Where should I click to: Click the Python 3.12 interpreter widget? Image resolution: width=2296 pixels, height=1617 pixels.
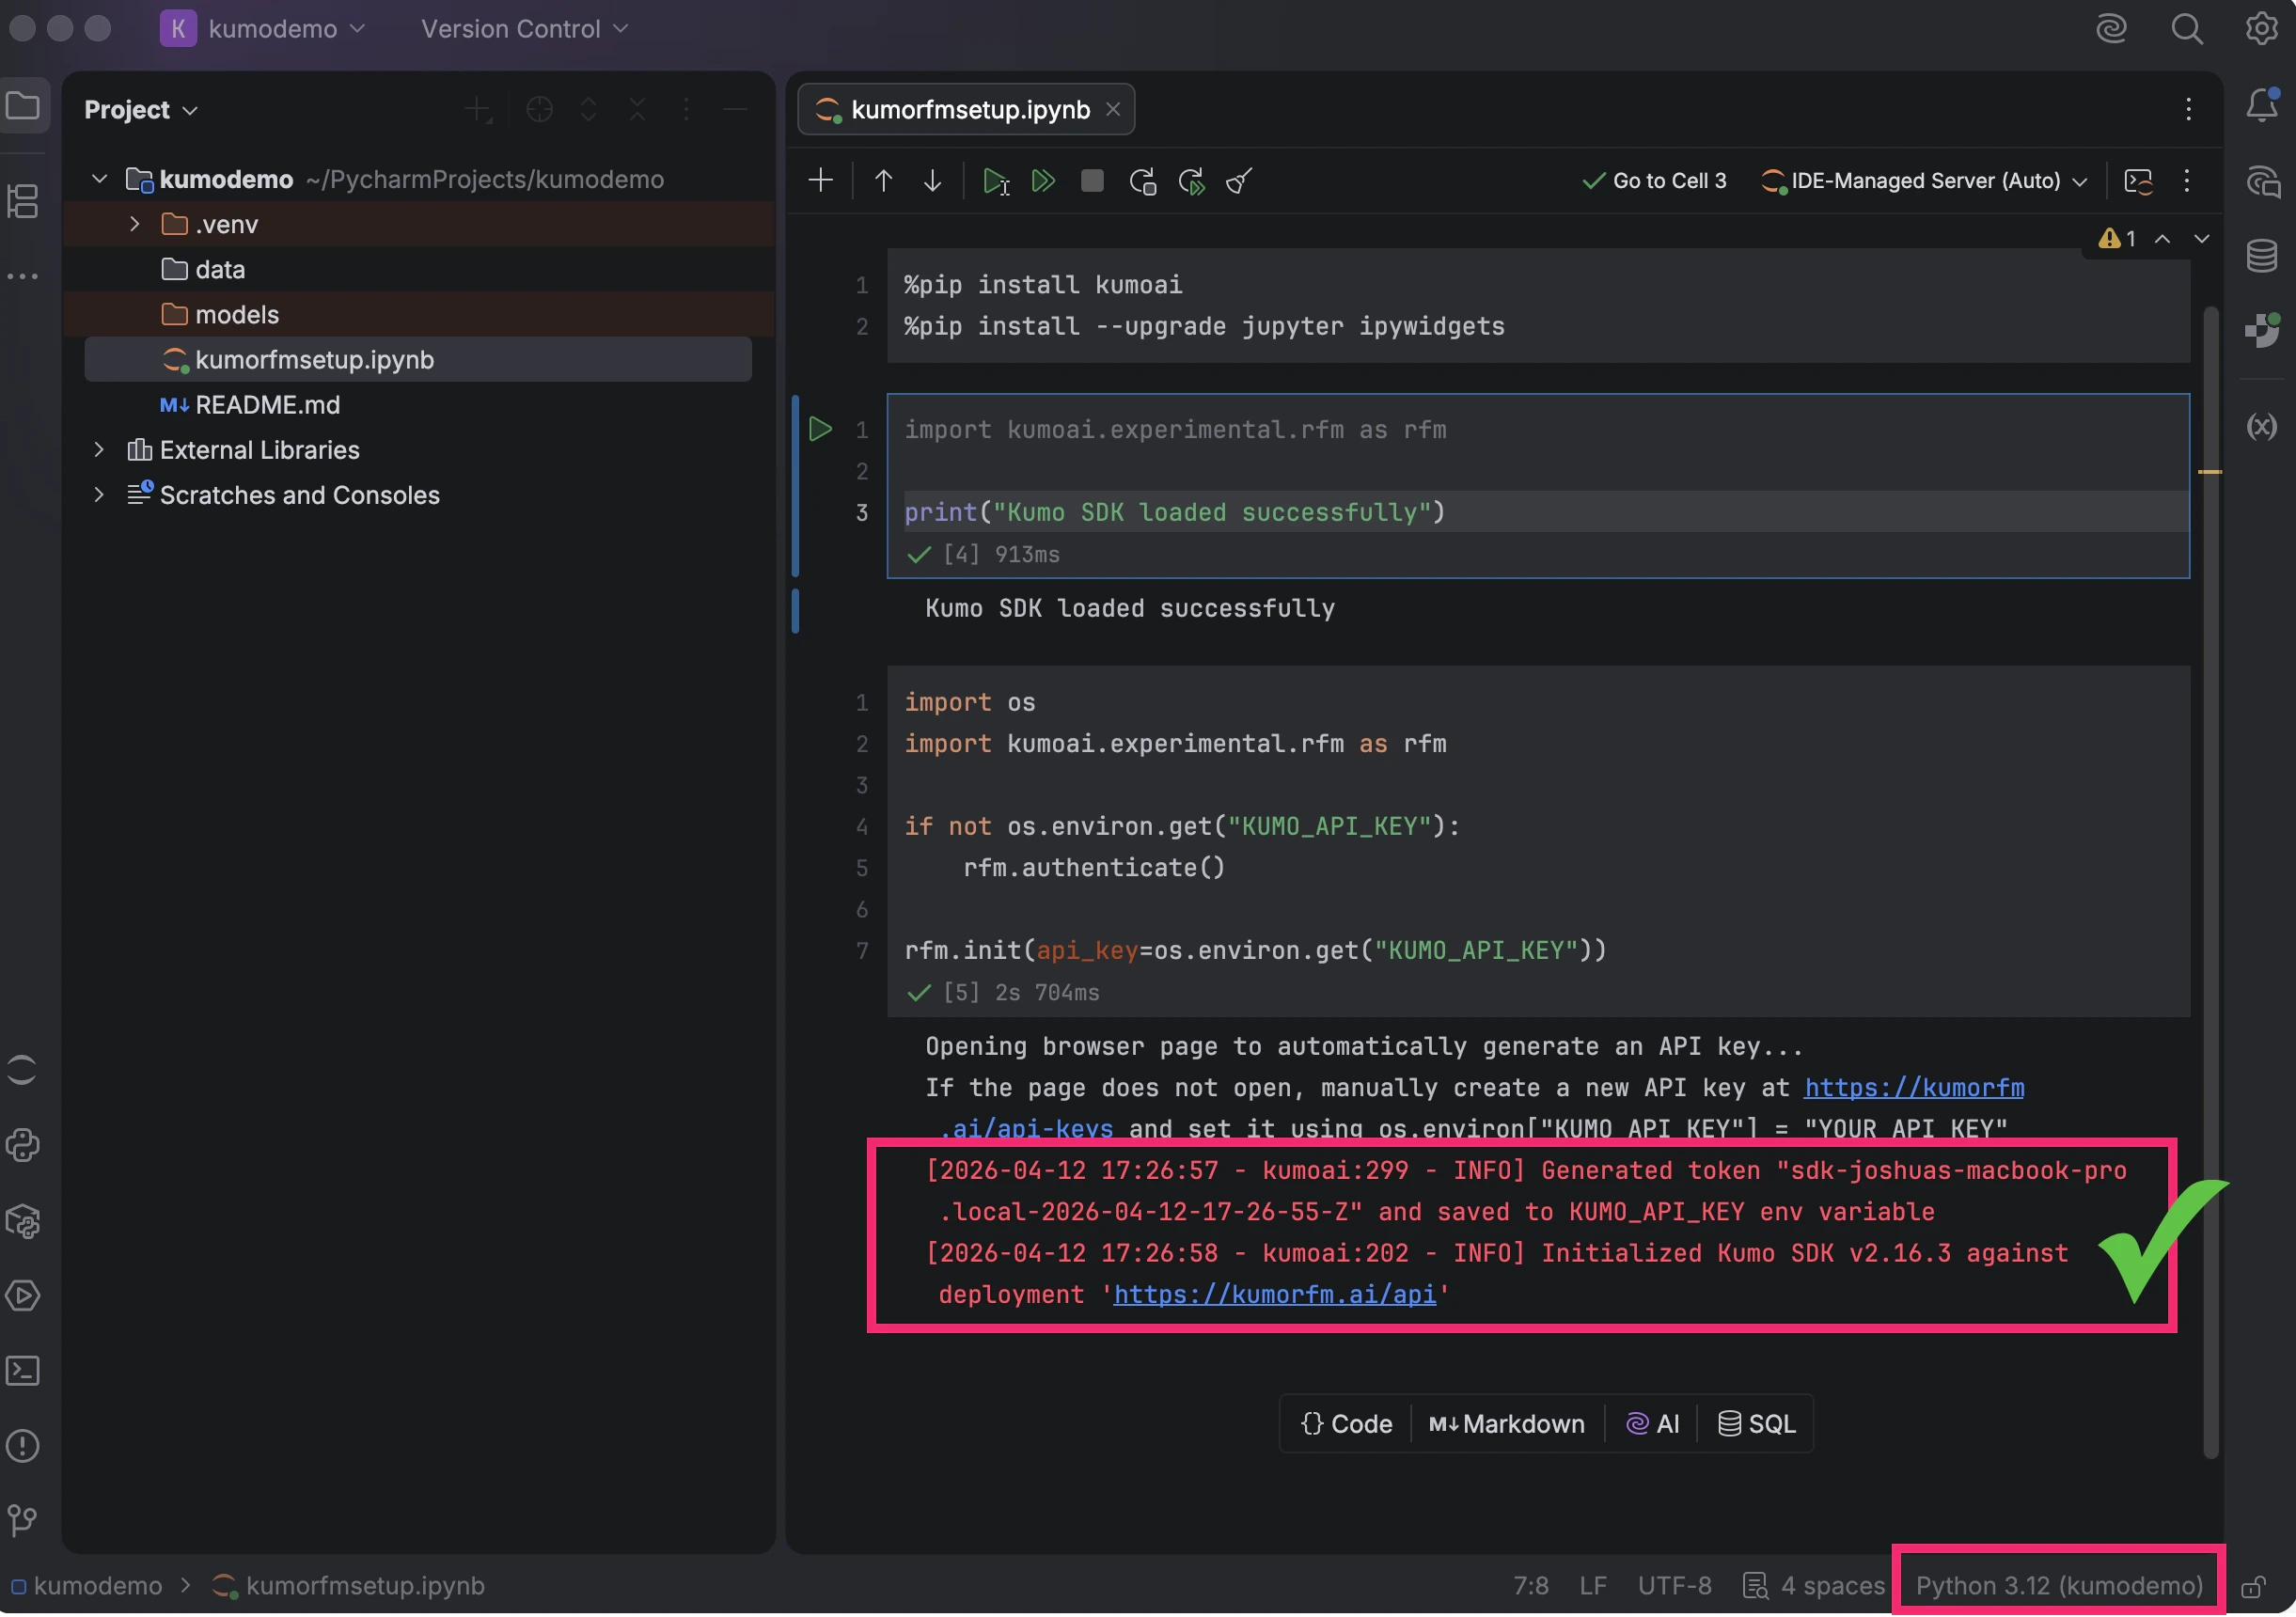click(2058, 1585)
